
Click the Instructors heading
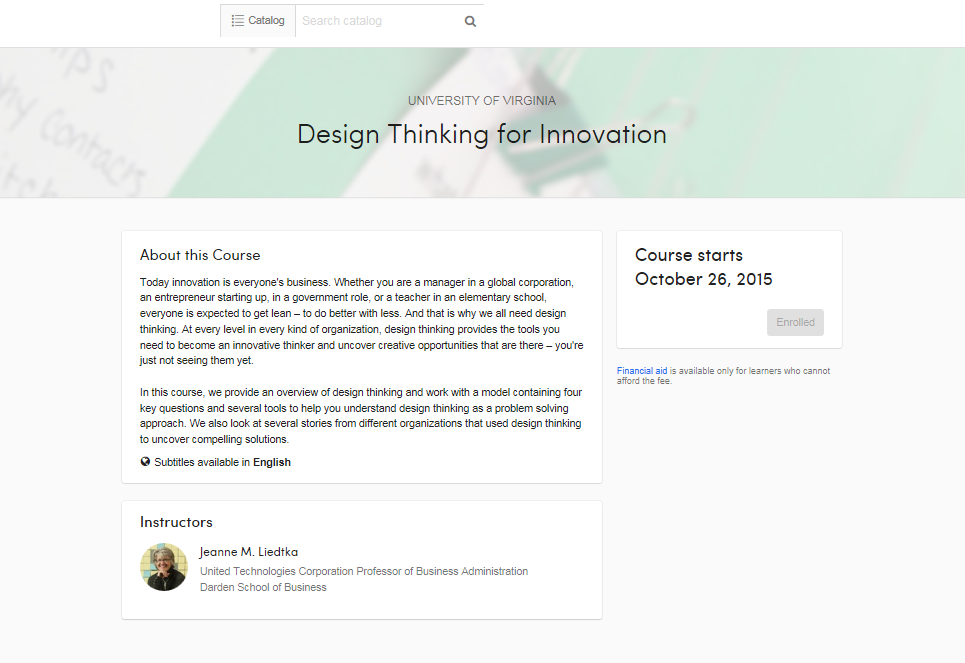176,522
